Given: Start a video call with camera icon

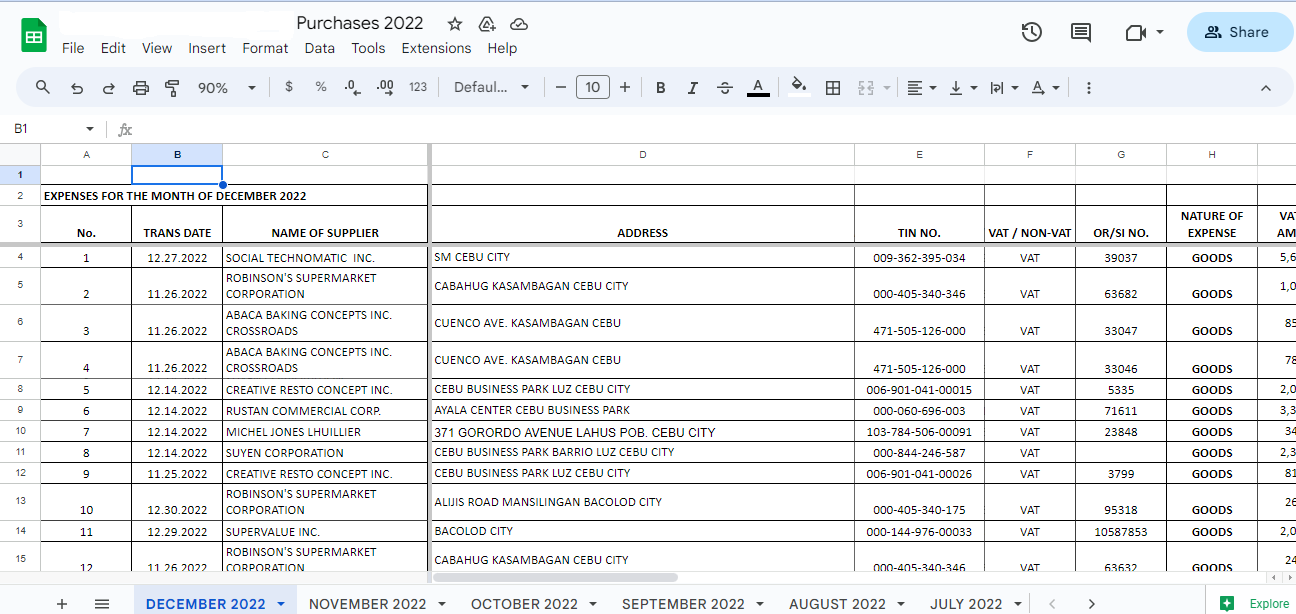Looking at the screenshot, I should 1135,32.
